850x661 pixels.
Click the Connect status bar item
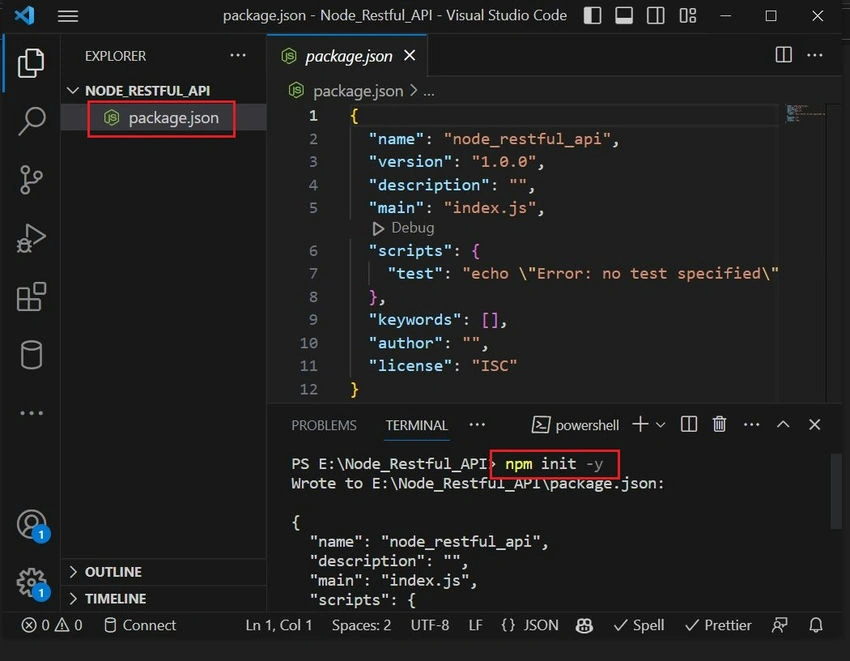(140, 625)
